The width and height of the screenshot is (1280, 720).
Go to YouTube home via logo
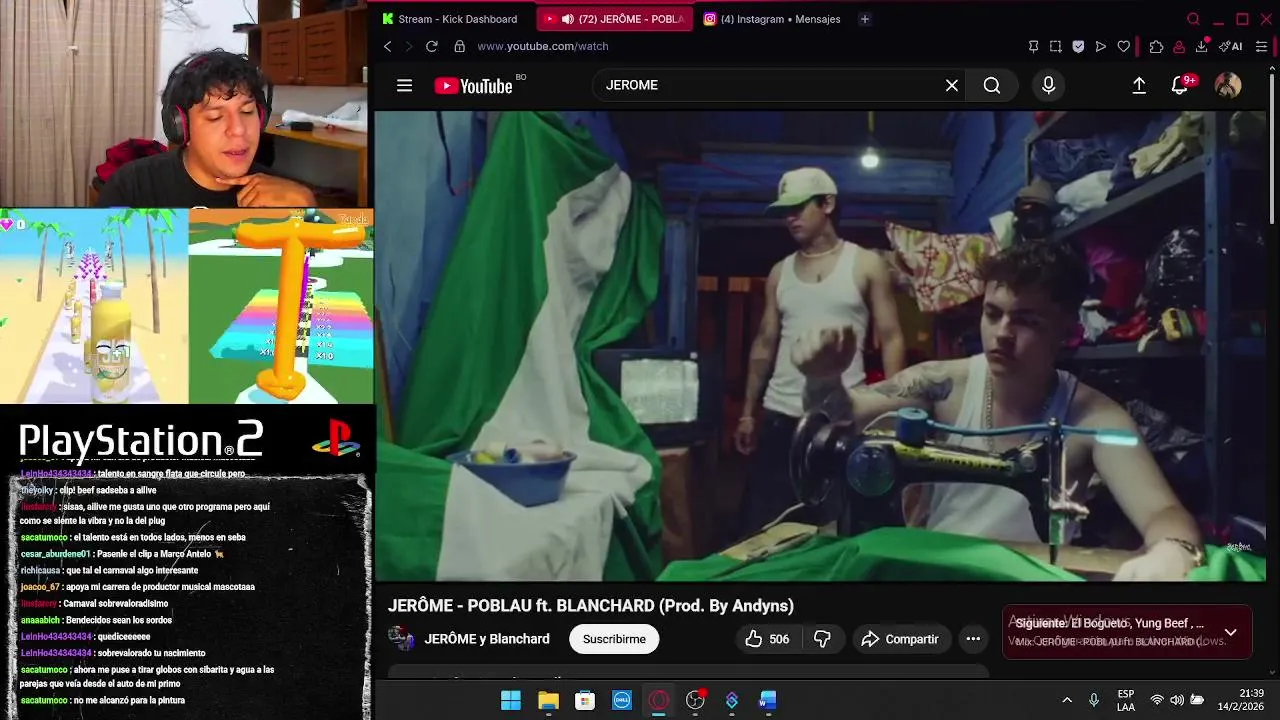pos(473,86)
